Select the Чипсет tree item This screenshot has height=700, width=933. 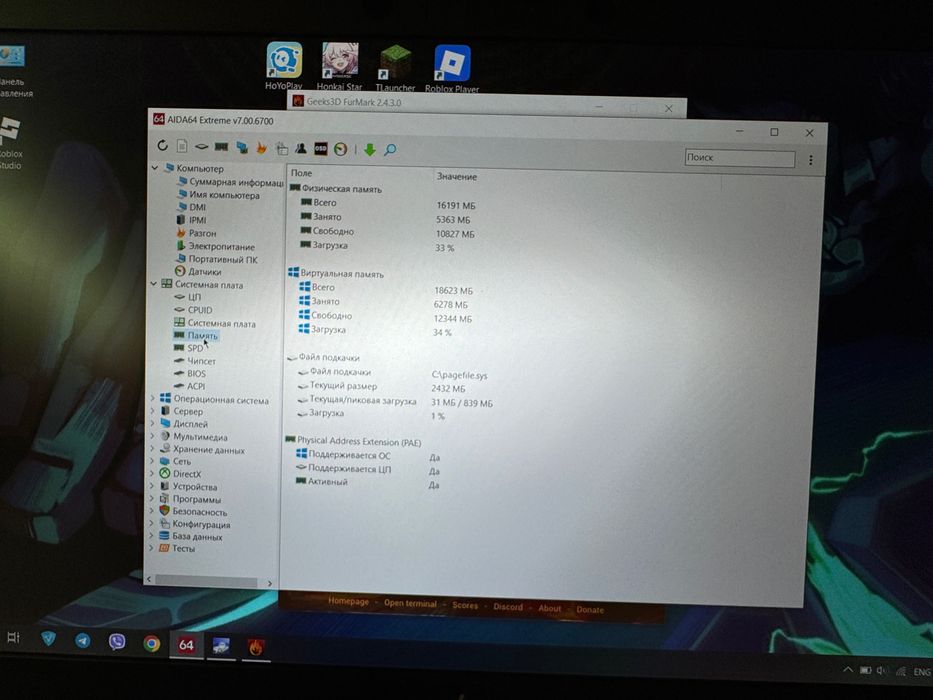(195, 361)
